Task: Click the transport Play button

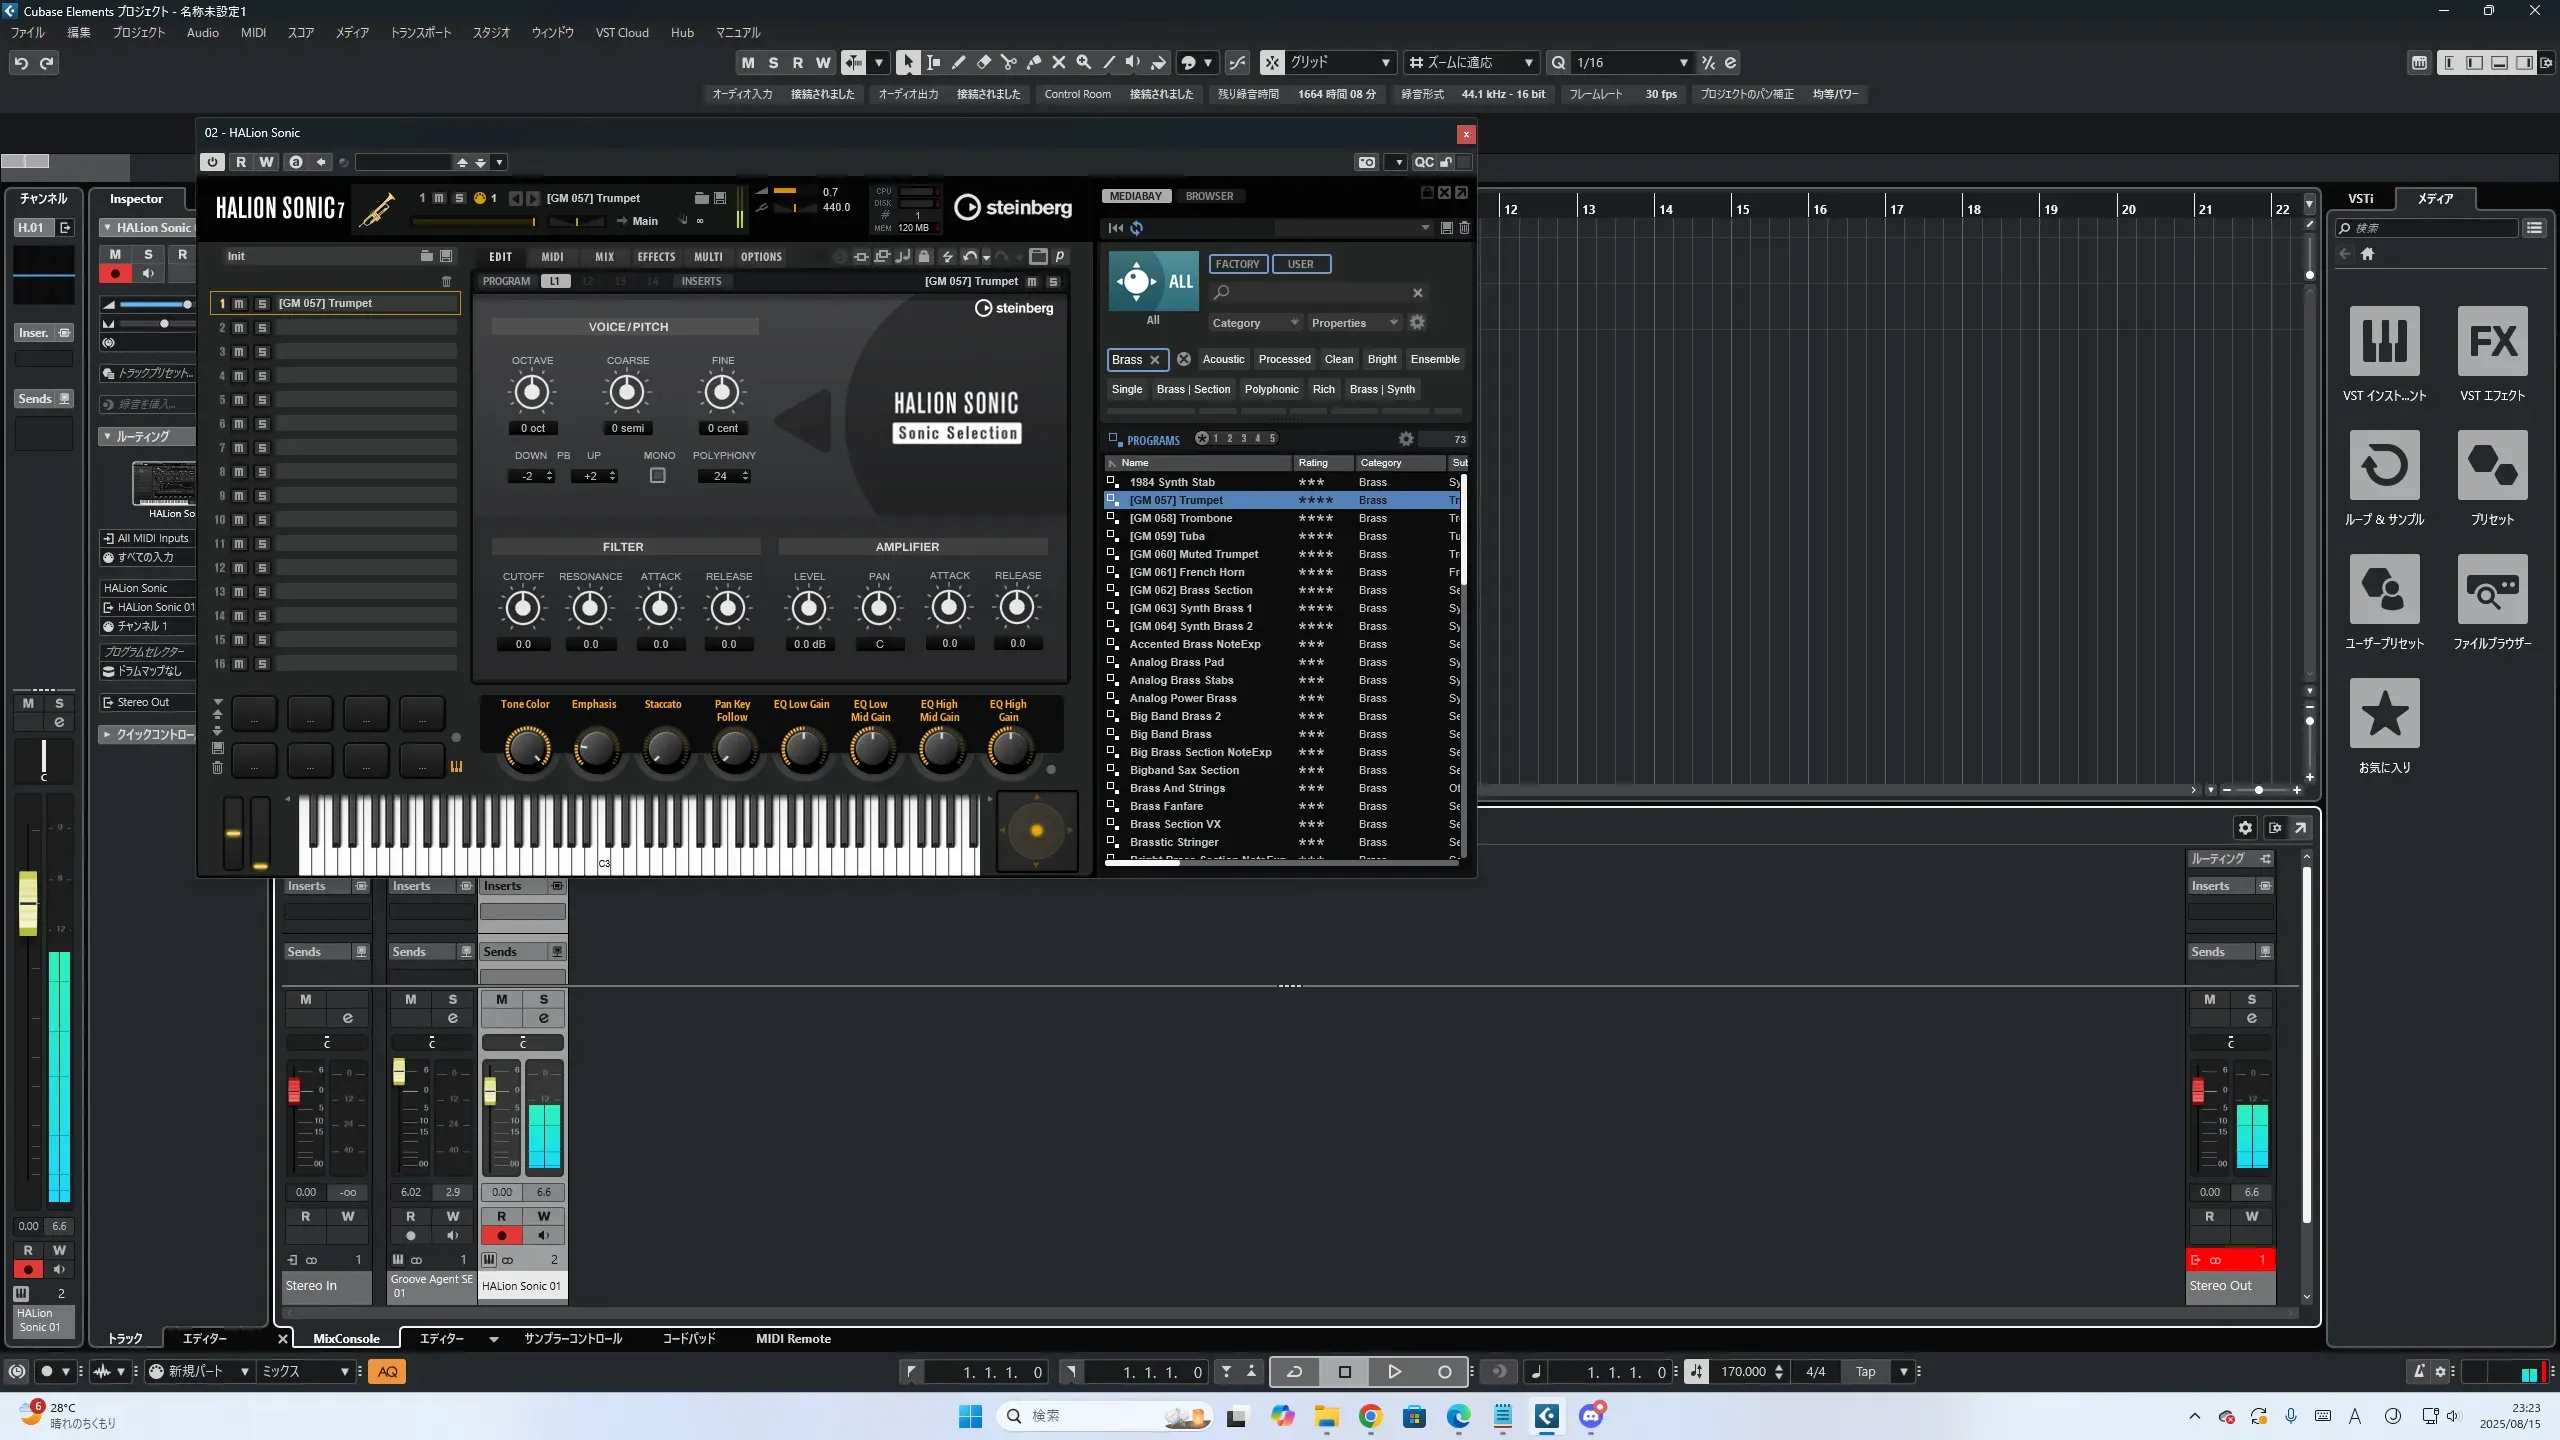Action: point(1394,1372)
